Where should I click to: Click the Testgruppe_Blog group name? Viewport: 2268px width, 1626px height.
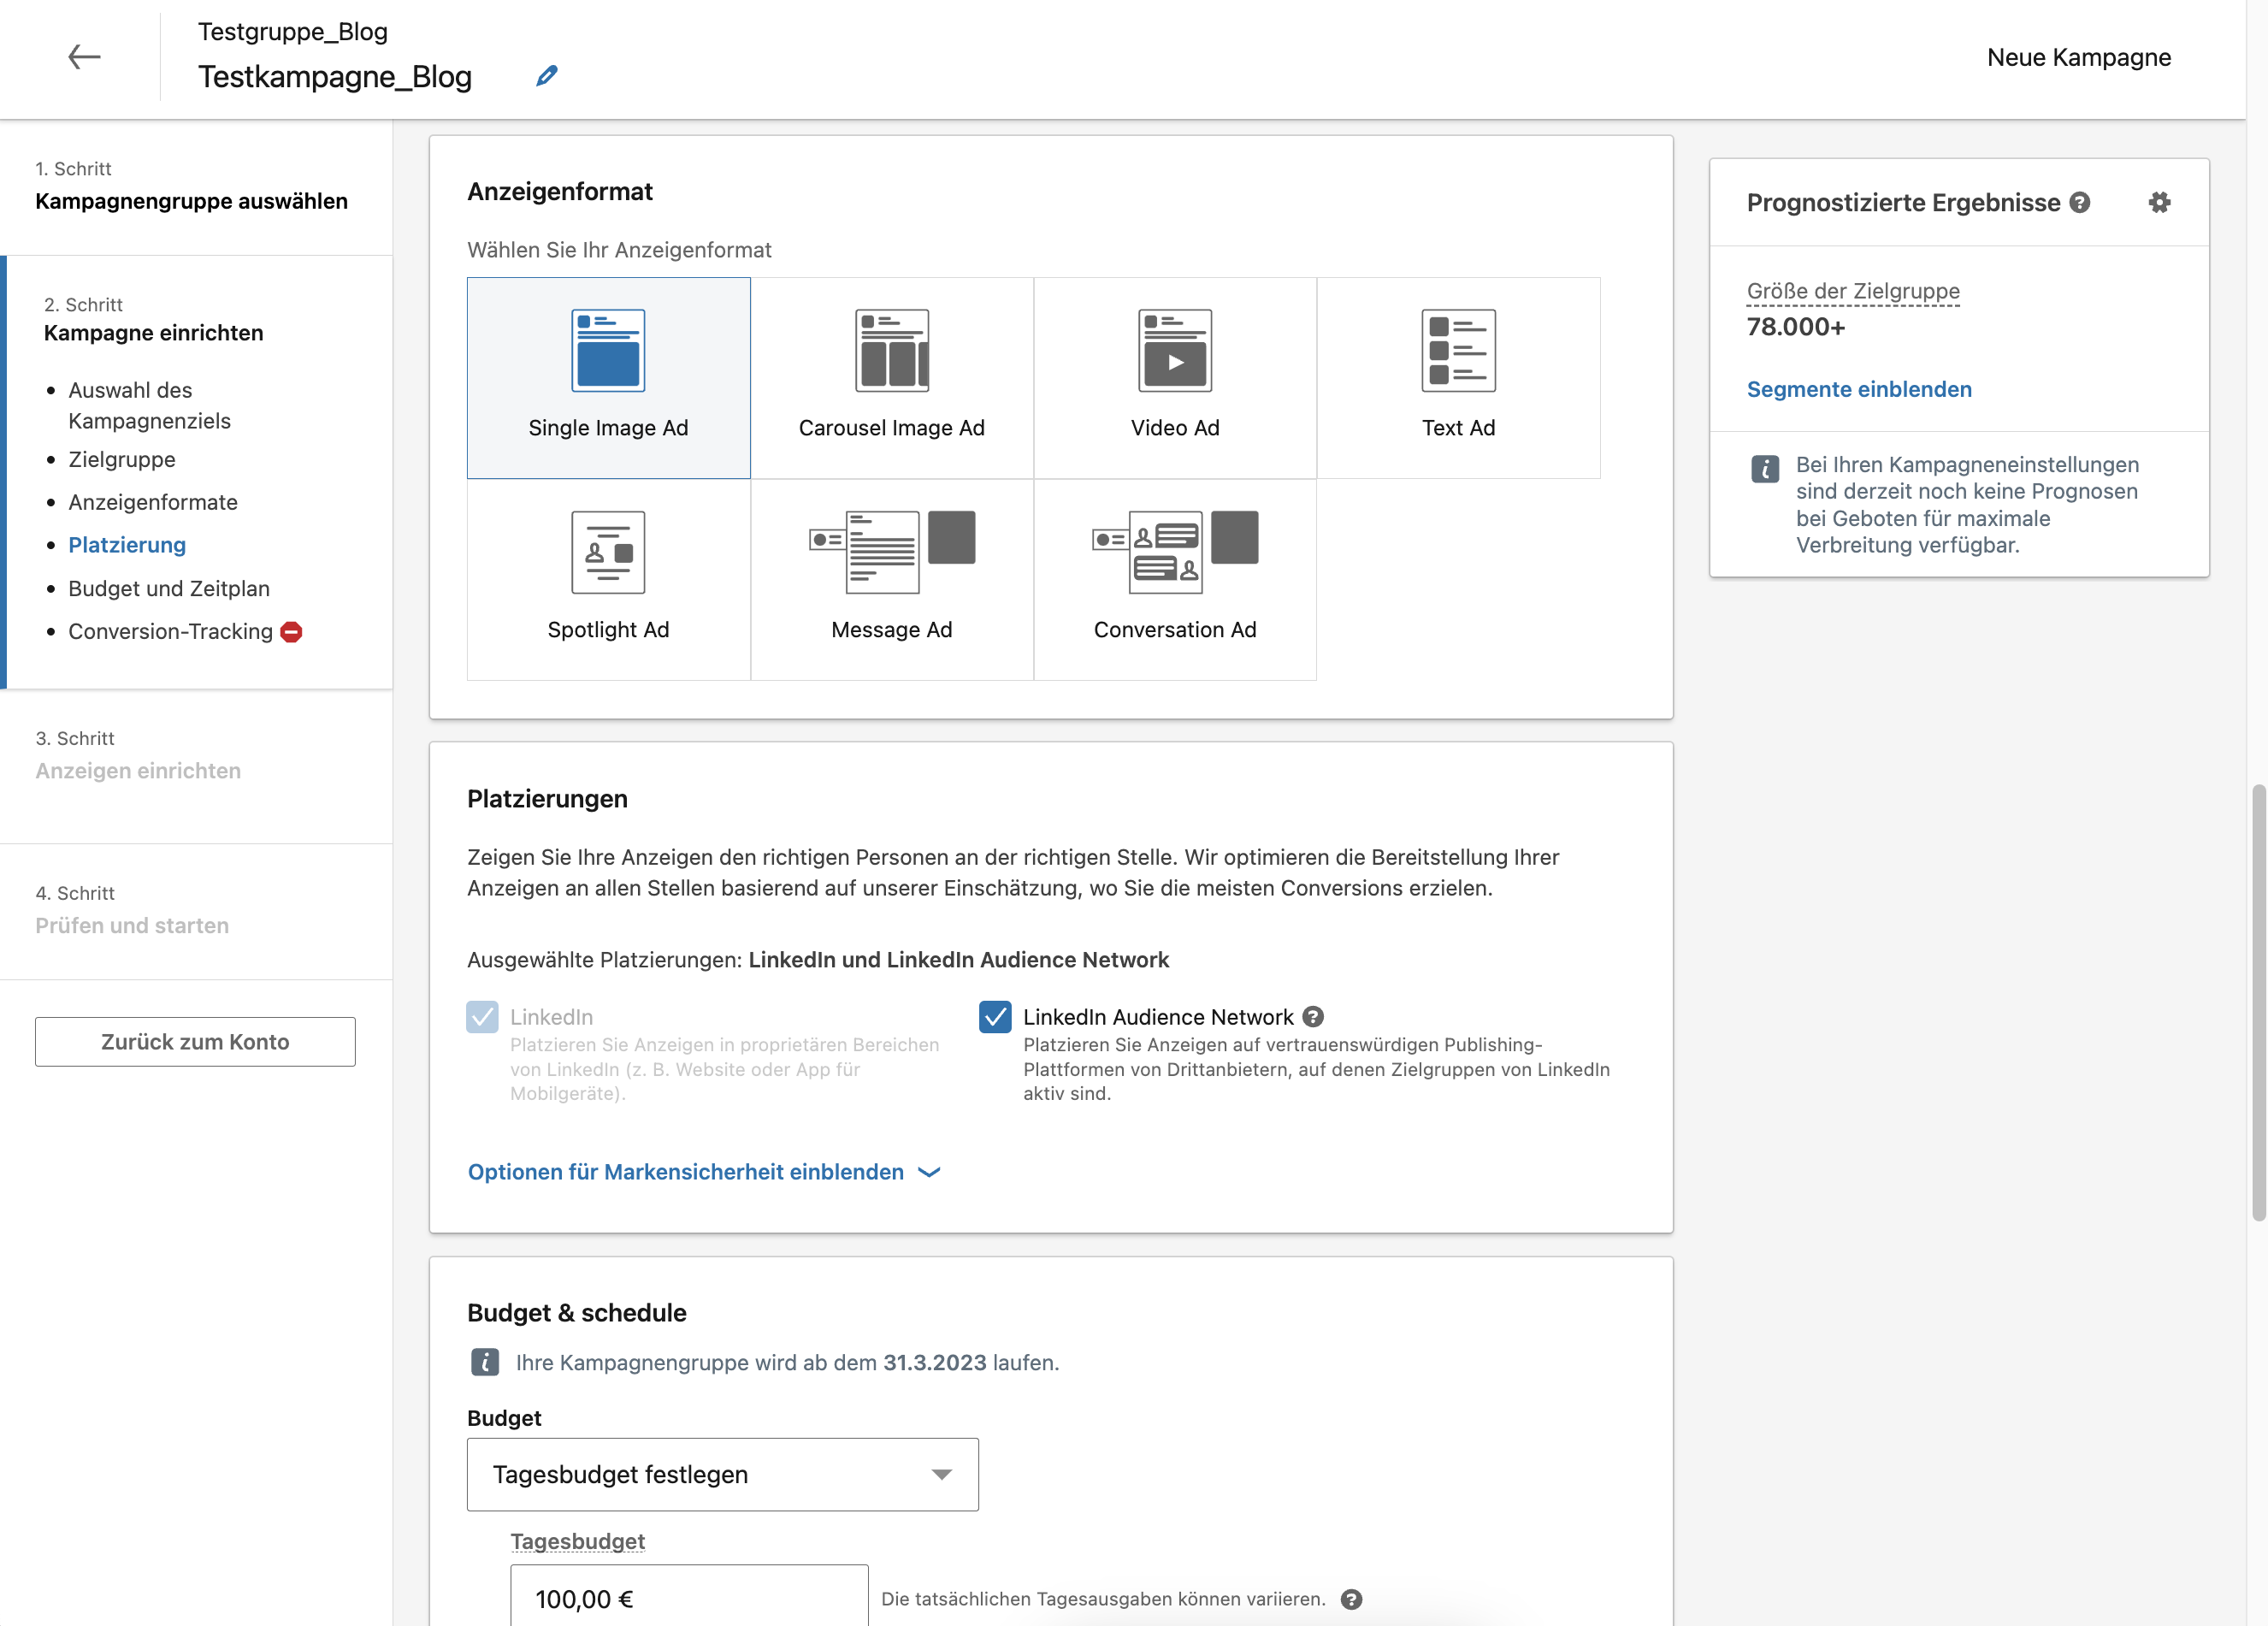coord(293,31)
